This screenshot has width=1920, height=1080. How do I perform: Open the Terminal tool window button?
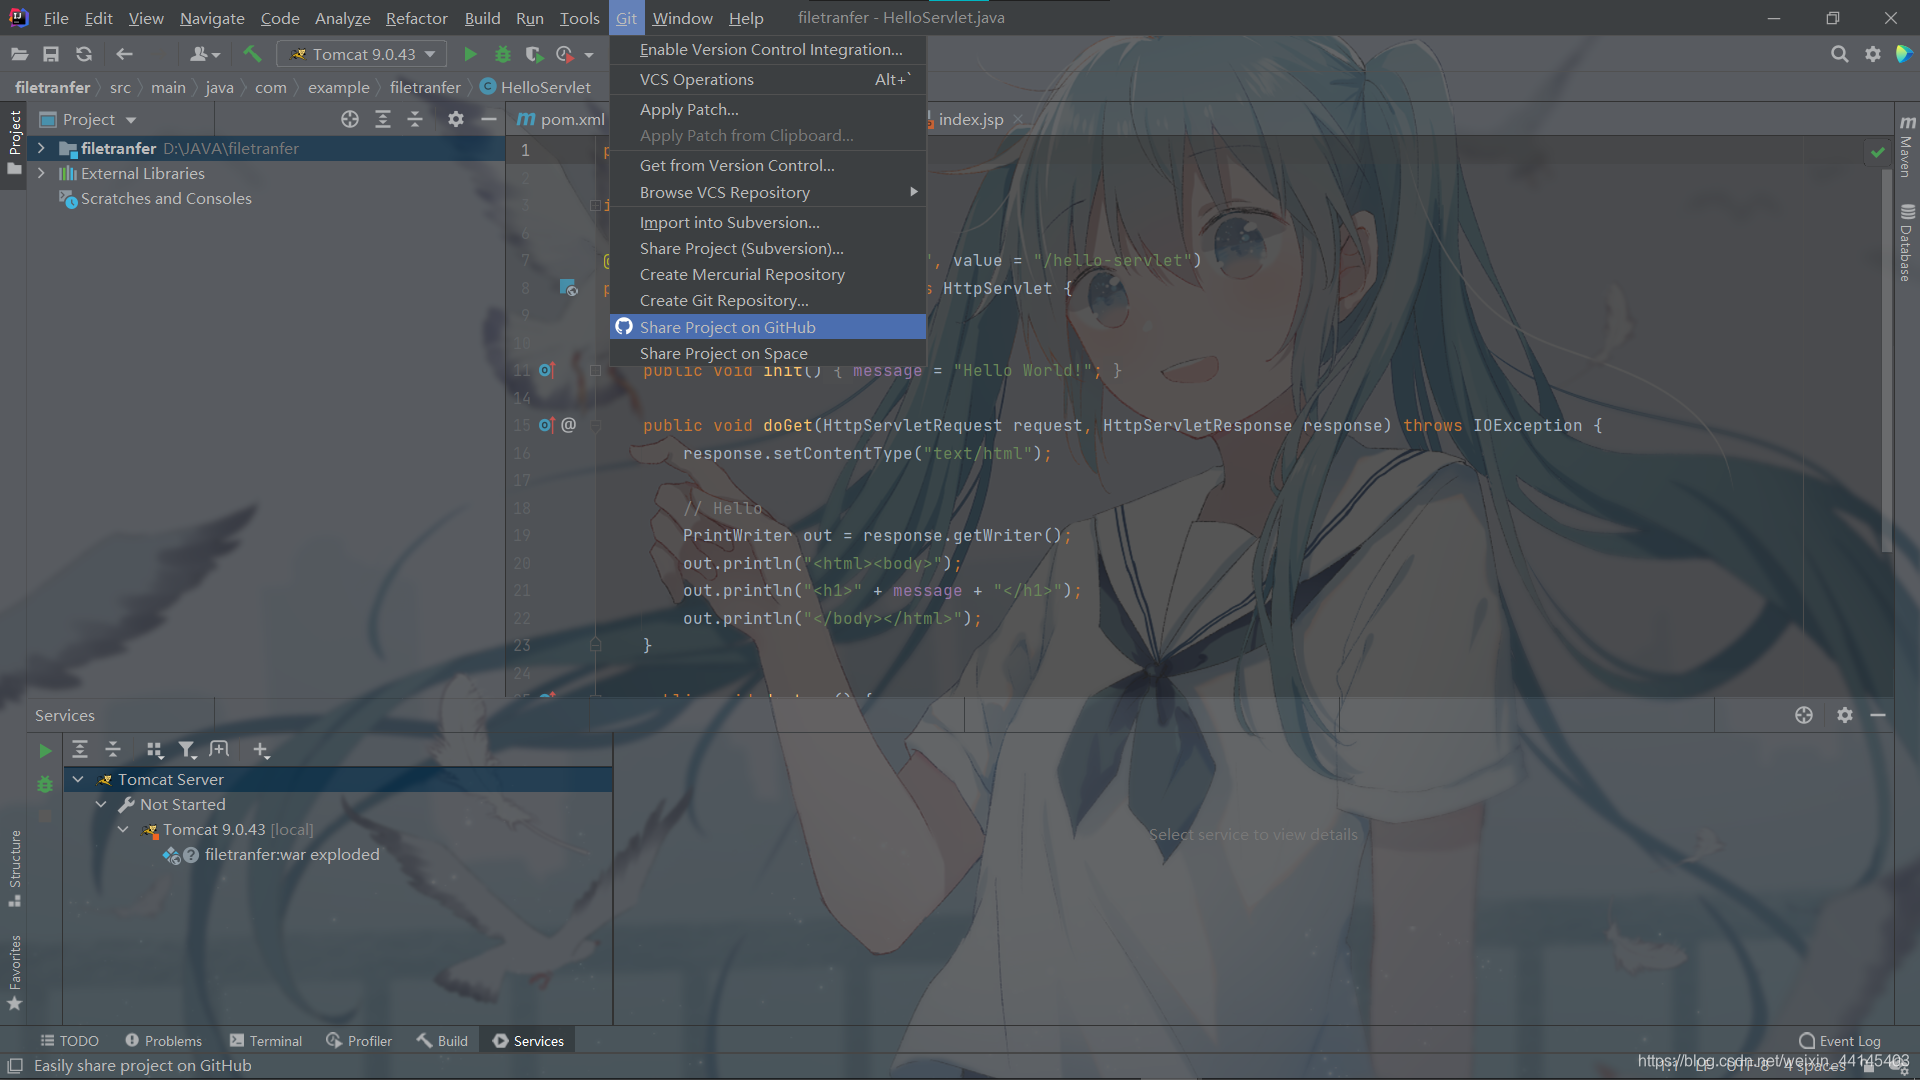(x=266, y=1041)
